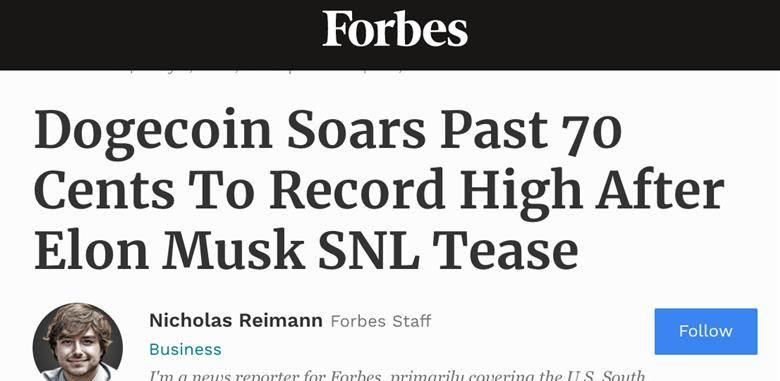Click the author bio italic text
This screenshot has width=780, height=381.
pos(397,375)
